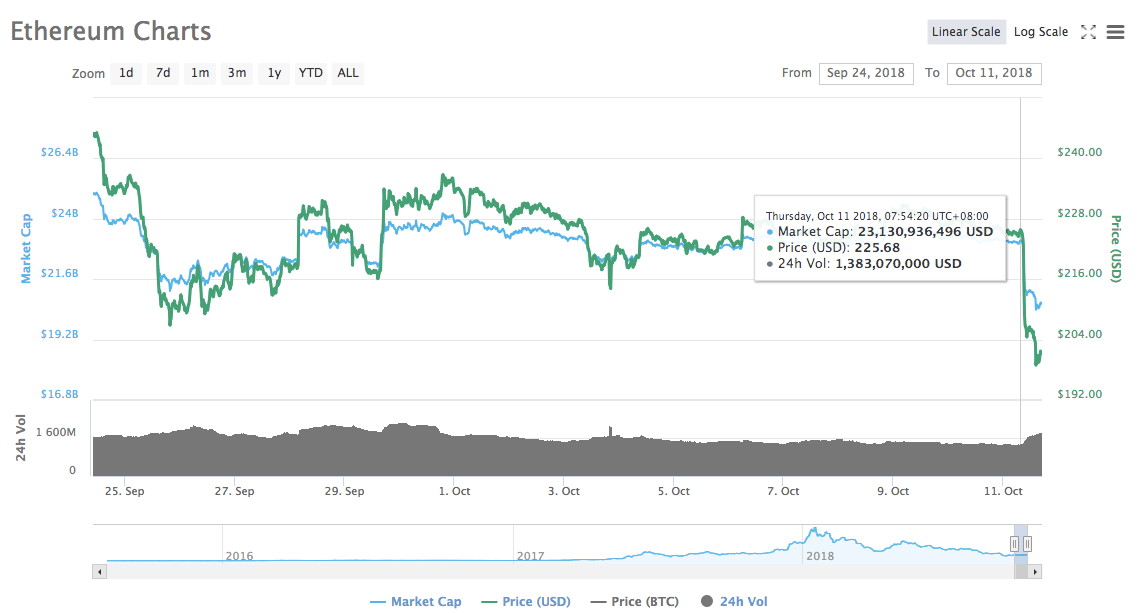Click the $240.00 price axis label

pyautogui.click(x=1079, y=152)
